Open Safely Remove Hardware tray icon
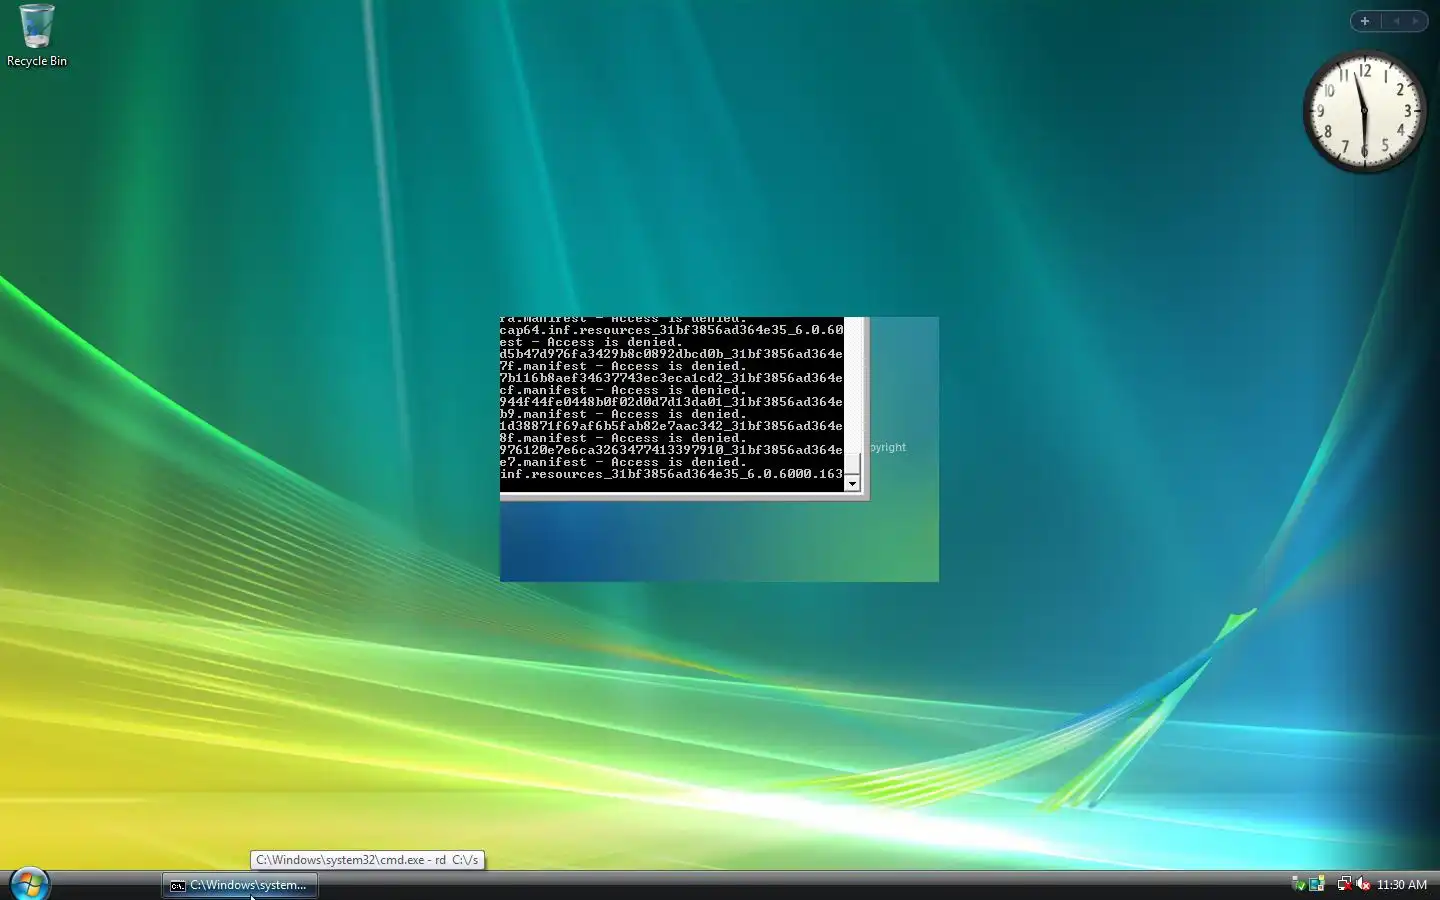 1299,884
